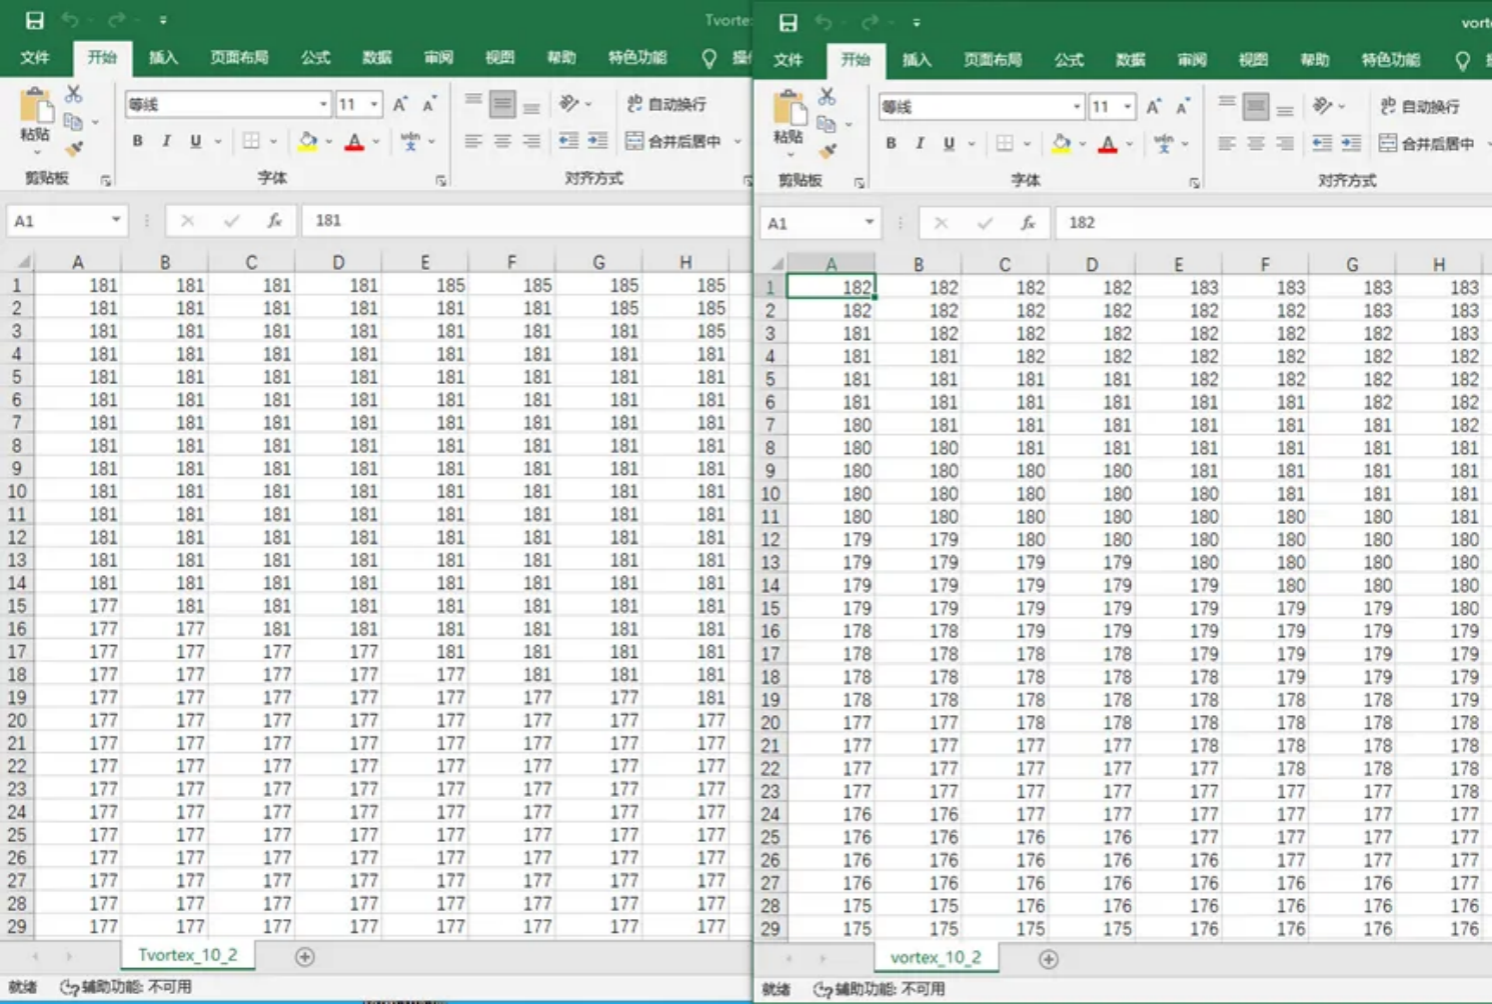Open Insert Function dialog in left window
This screenshot has height=1004, width=1492.
(274, 220)
